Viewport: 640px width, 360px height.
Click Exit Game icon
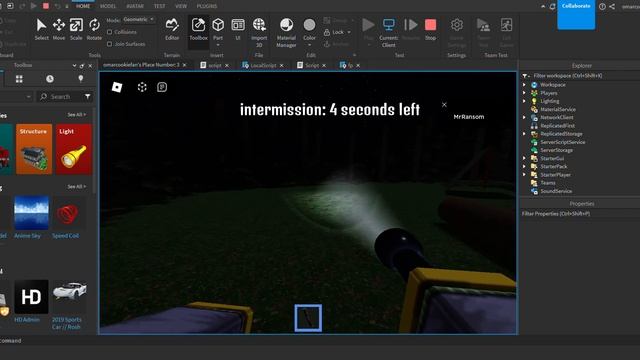click(506, 32)
